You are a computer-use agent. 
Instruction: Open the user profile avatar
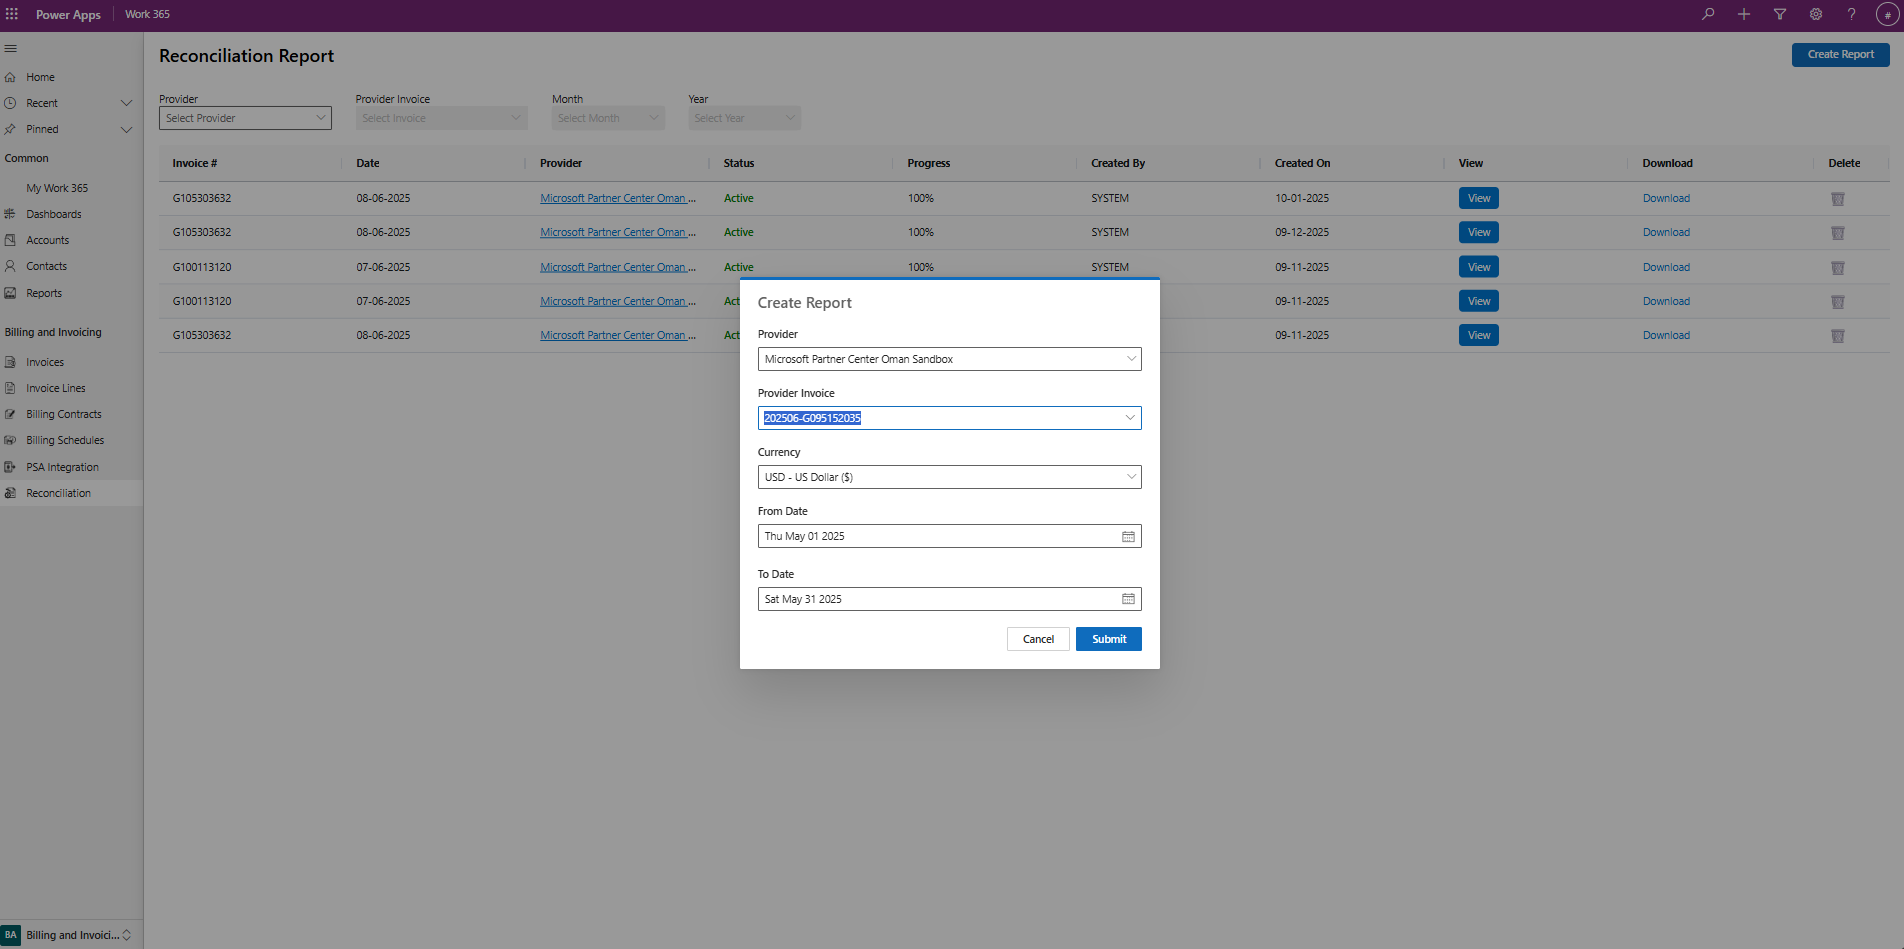tap(1888, 15)
